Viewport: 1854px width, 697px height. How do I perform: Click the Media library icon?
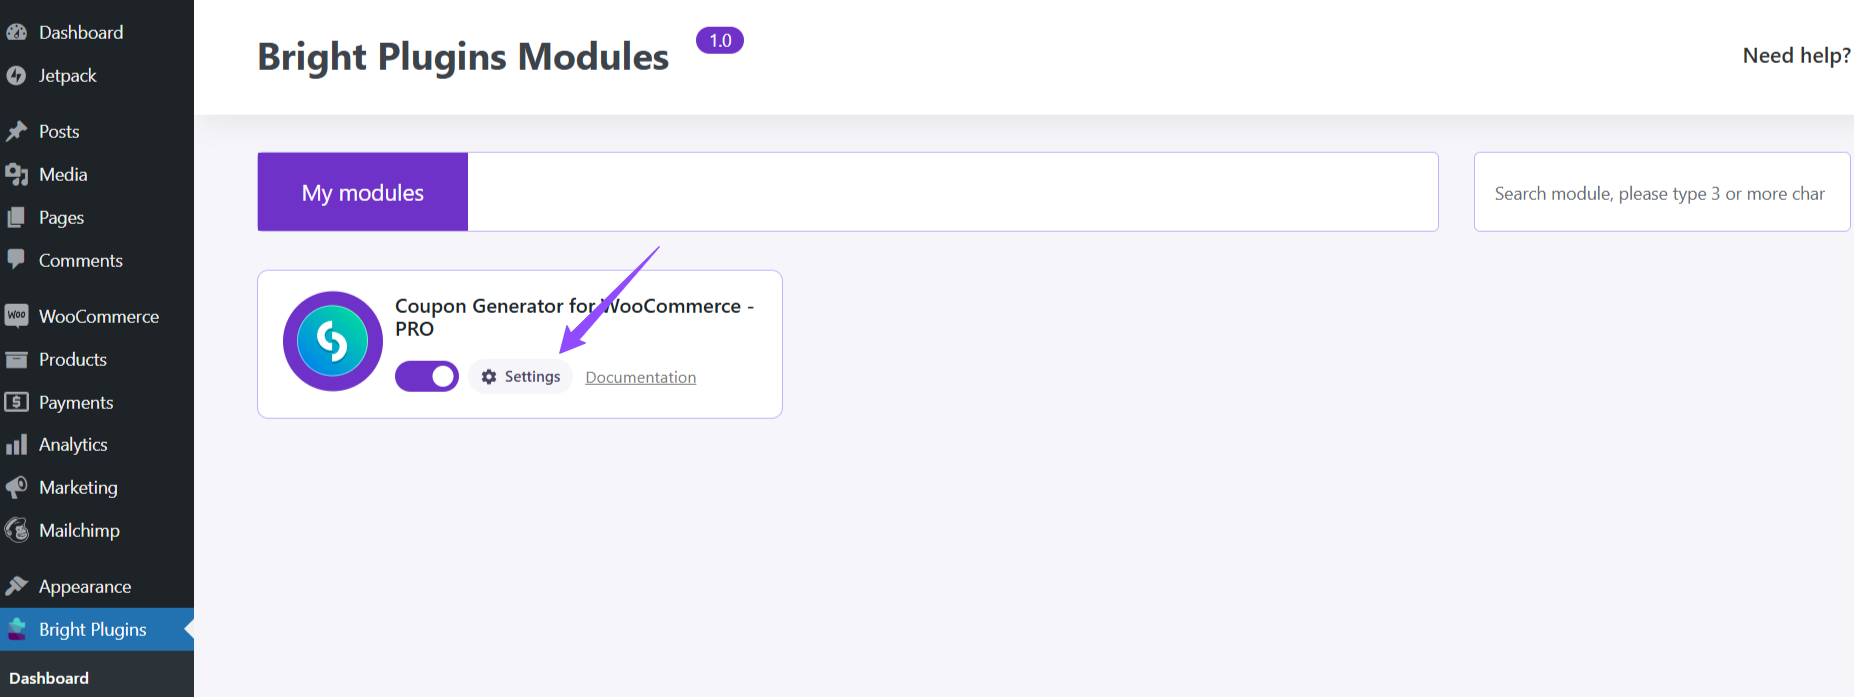16,175
